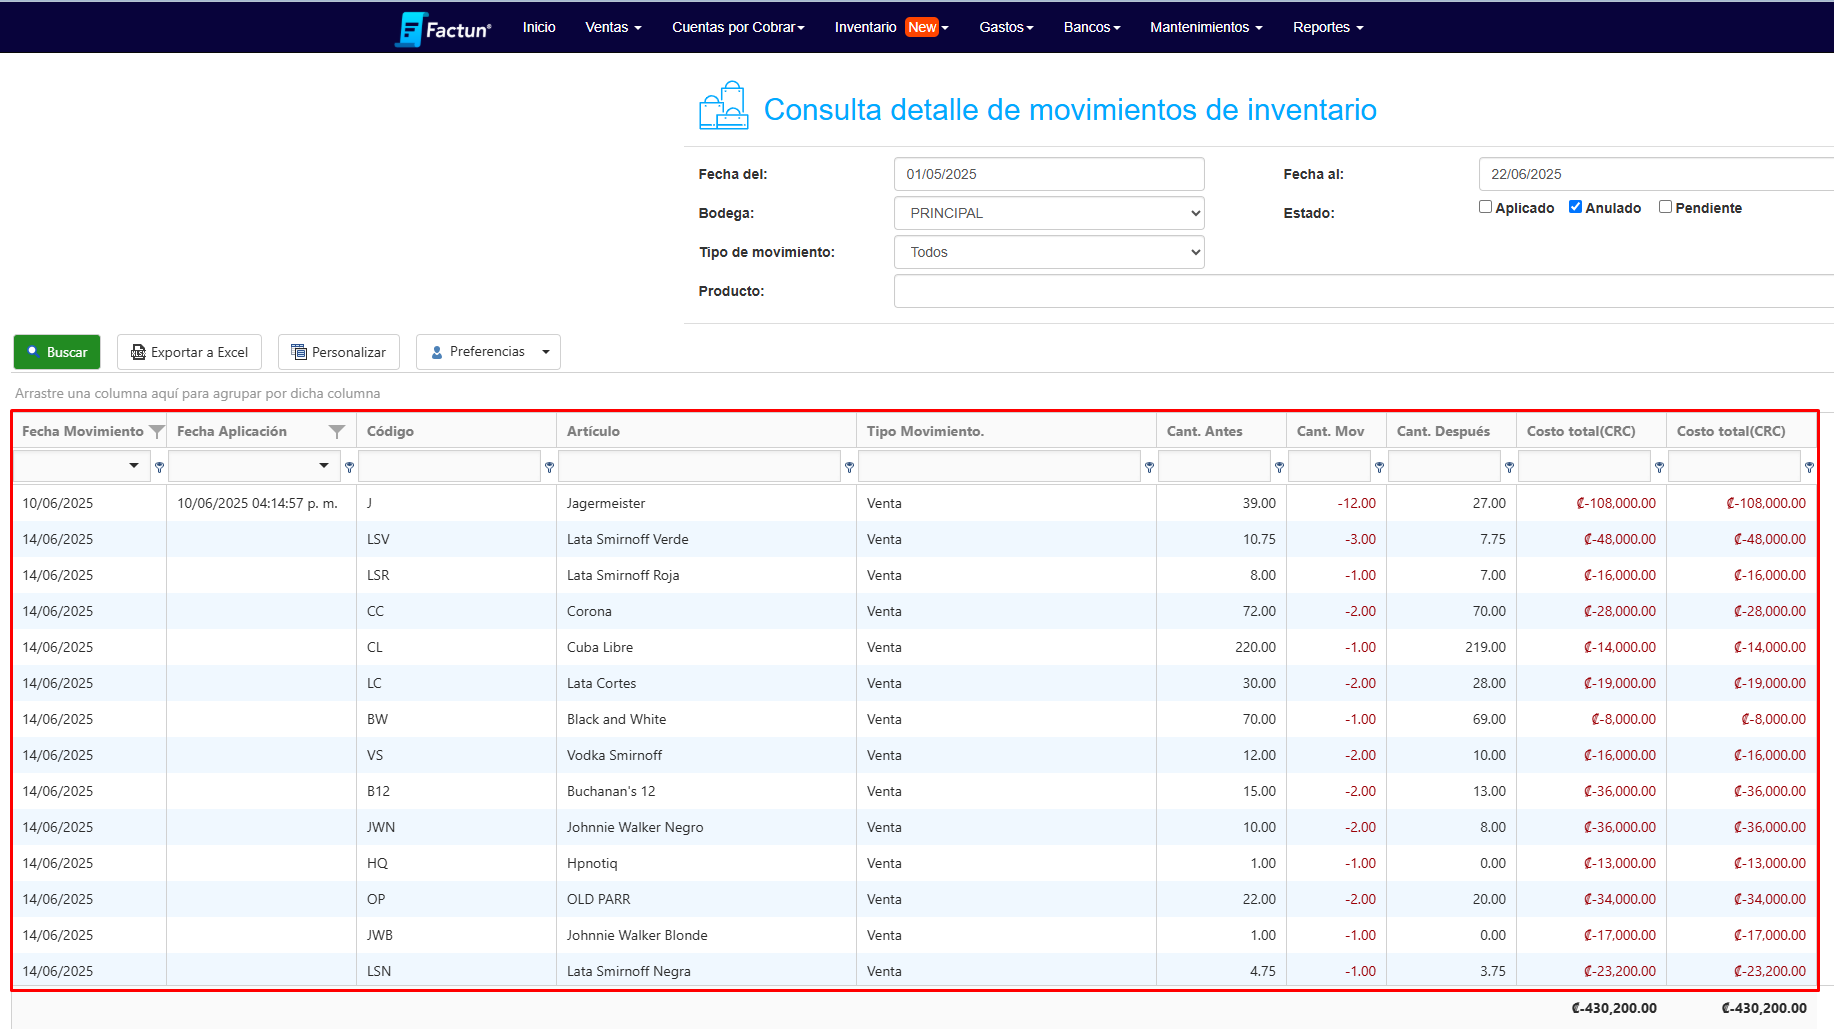
Task: Click the Producto input field
Action: pos(1364,291)
